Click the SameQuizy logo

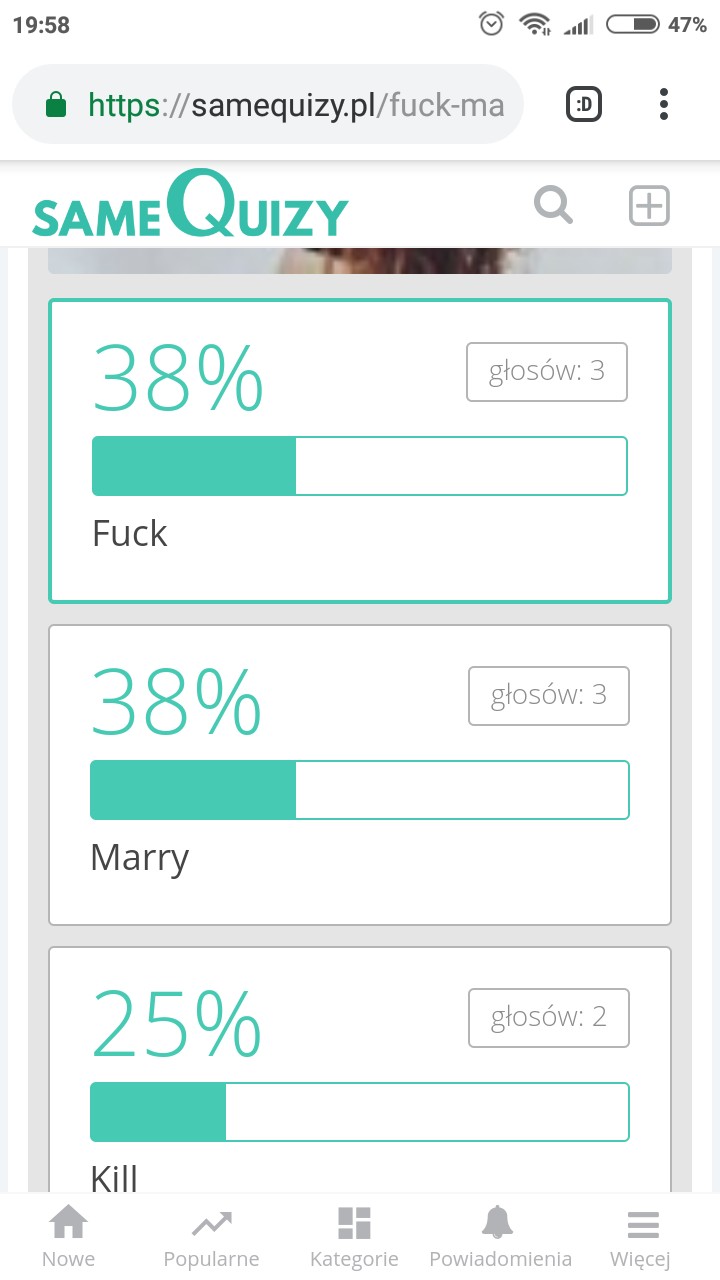(190, 206)
